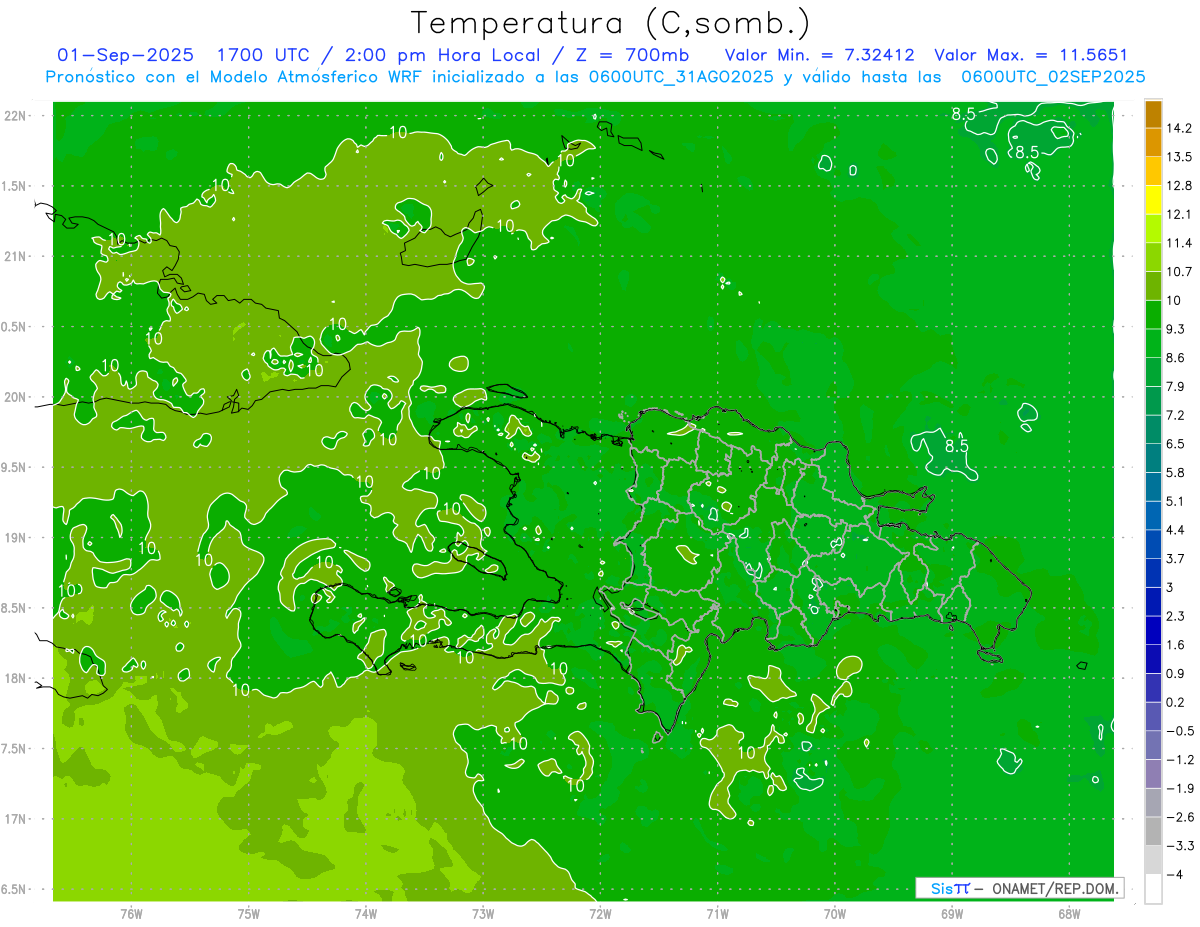Image resolution: width=1200 pixels, height=927 pixels.
Task: Click the '21N' latitude label
Action: (x=17, y=257)
